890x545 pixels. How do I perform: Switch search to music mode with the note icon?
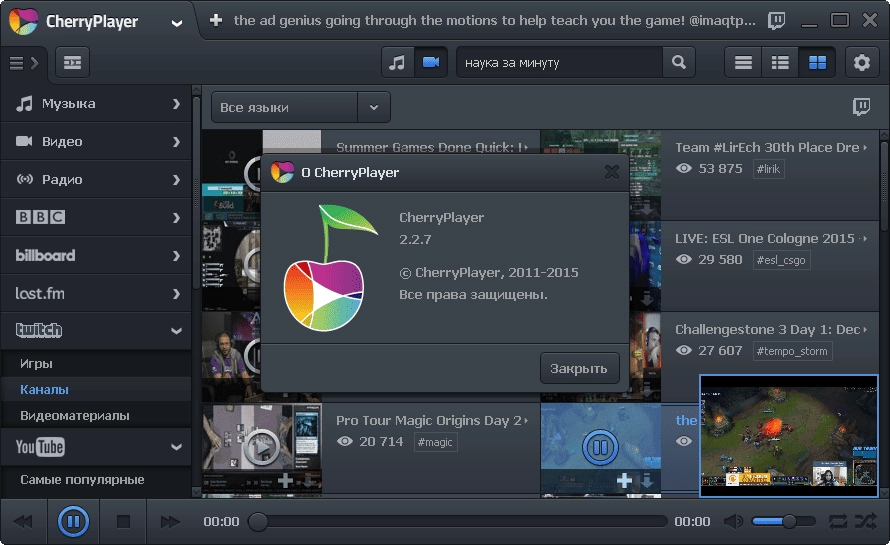[397, 62]
